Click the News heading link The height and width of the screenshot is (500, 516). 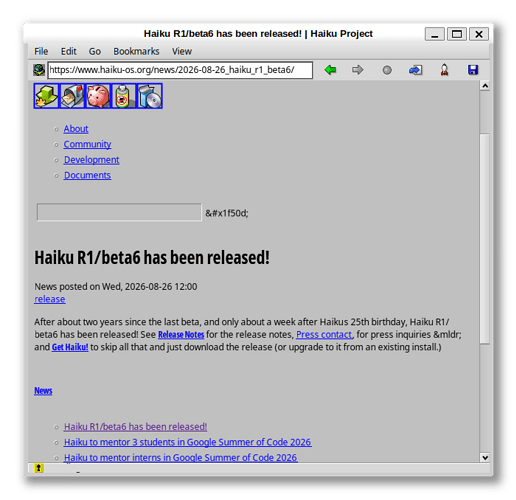tap(43, 391)
